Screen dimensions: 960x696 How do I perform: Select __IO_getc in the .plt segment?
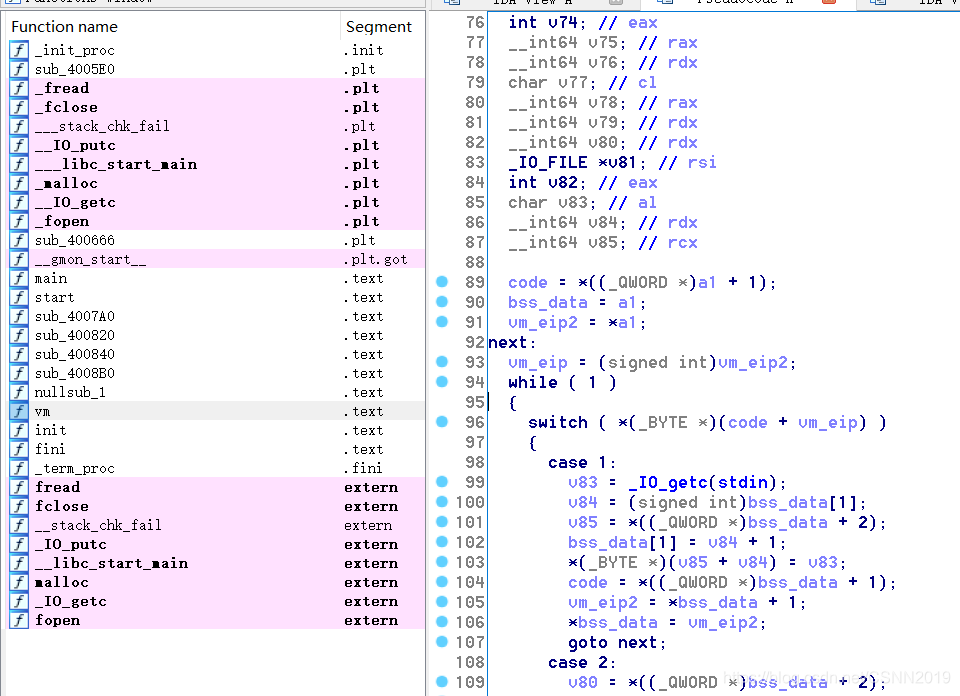(216, 202)
